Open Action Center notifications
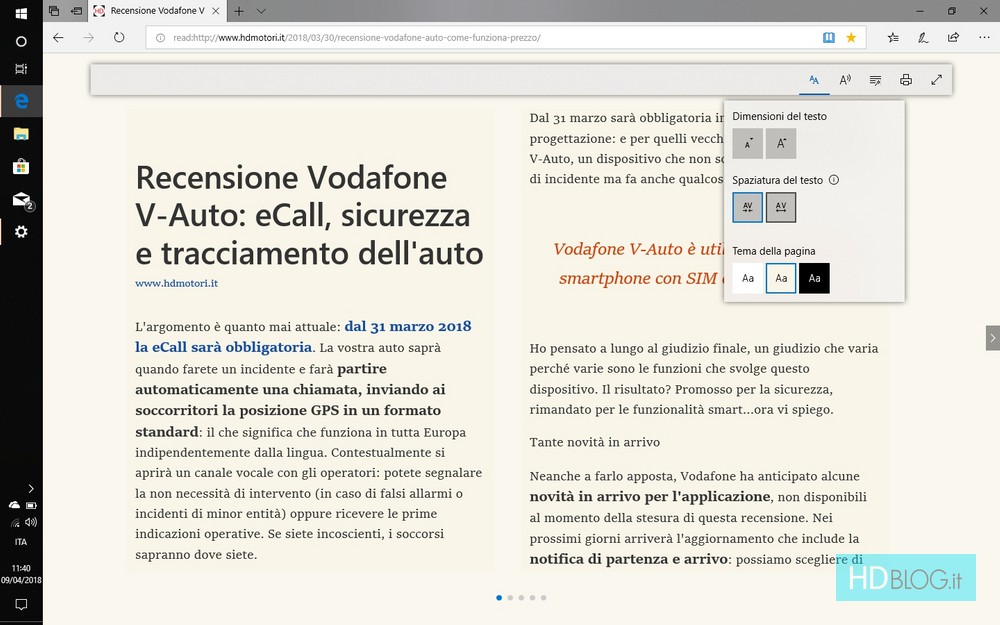 pos(21,605)
